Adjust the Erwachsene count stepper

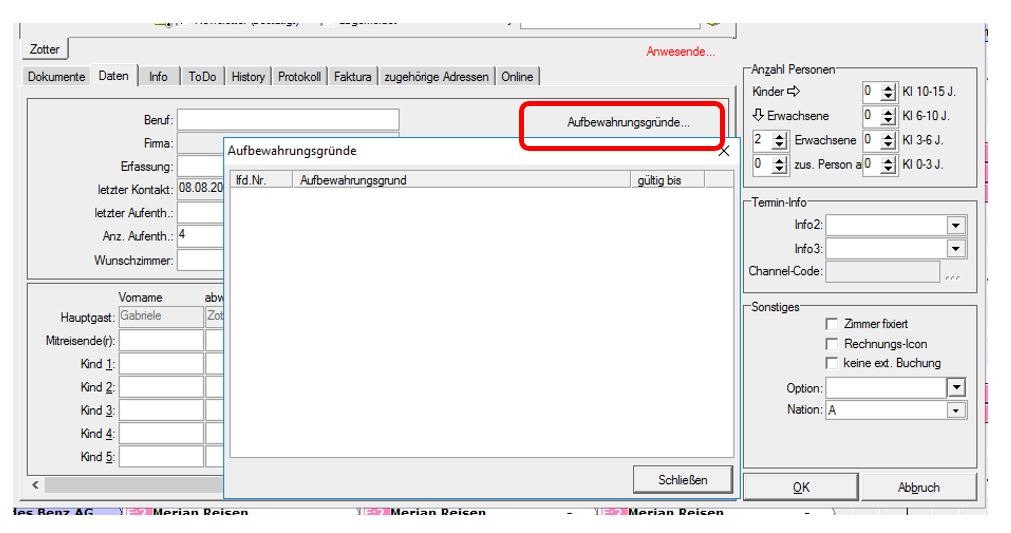click(x=780, y=140)
